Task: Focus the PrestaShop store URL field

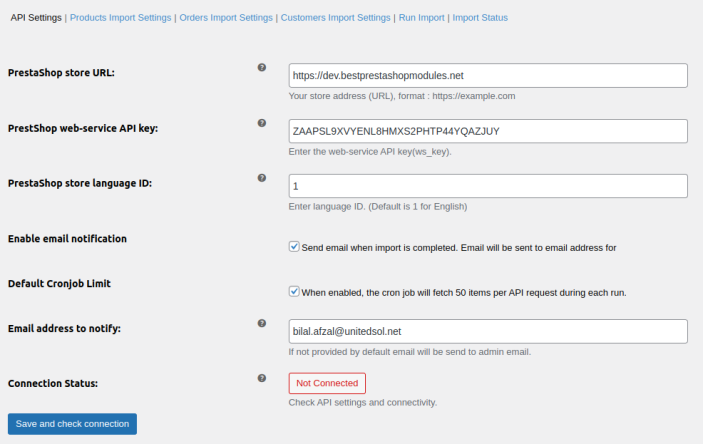Action: click(x=487, y=76)
